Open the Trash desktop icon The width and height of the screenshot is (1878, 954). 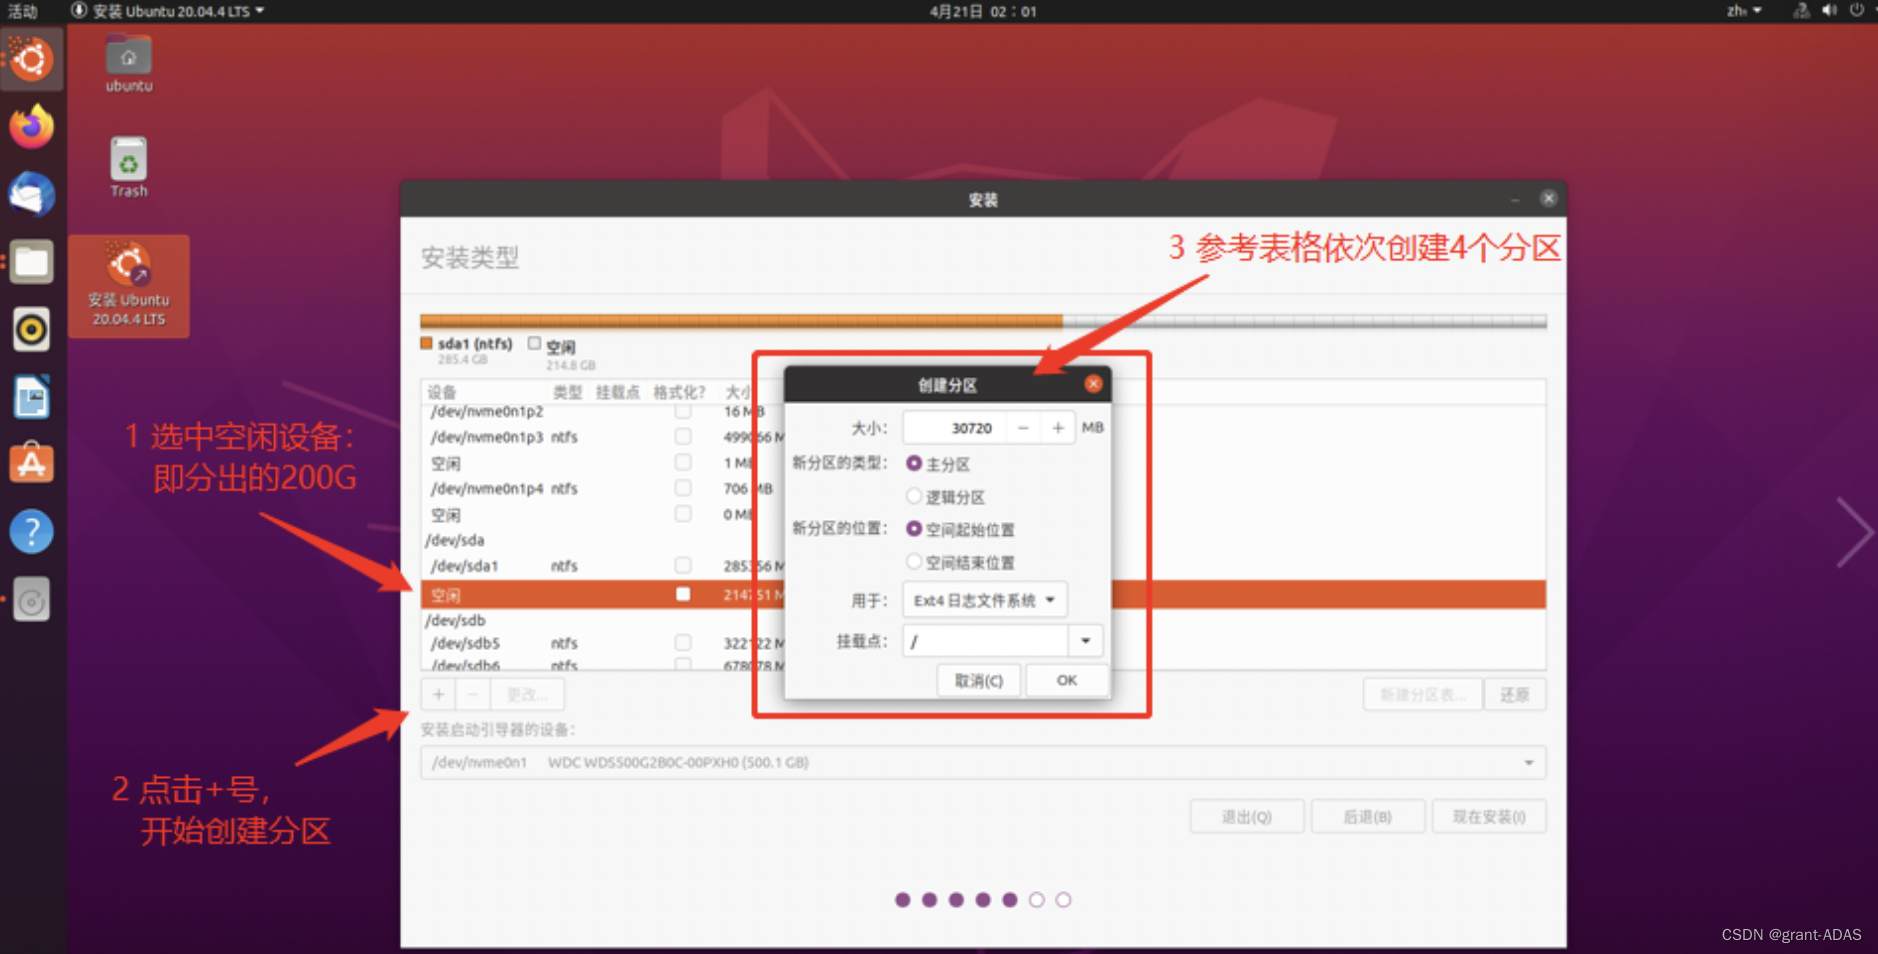coord(129,168)
